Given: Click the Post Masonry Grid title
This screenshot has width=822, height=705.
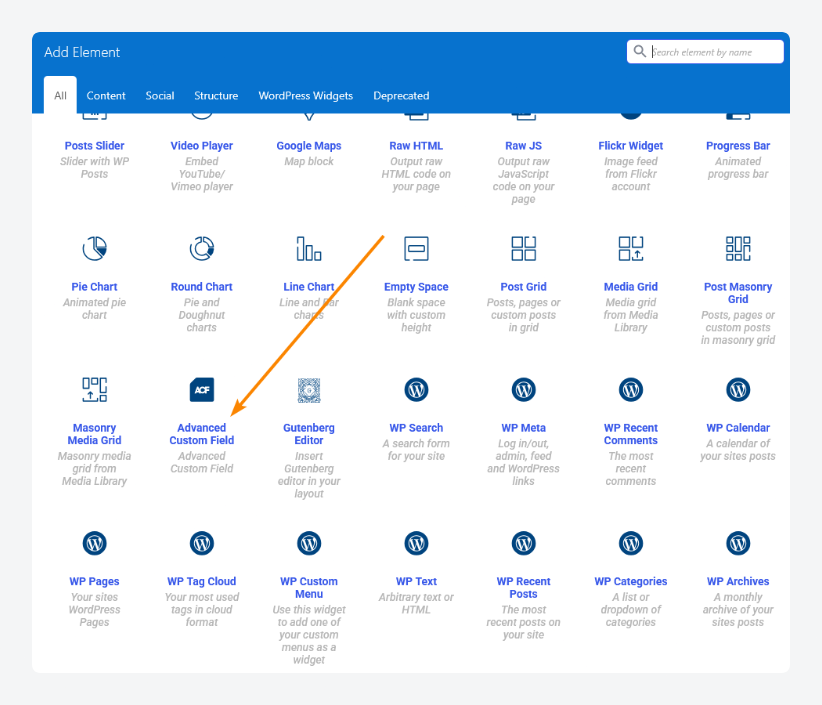Looking at the screenshot, I should [738, 293].
